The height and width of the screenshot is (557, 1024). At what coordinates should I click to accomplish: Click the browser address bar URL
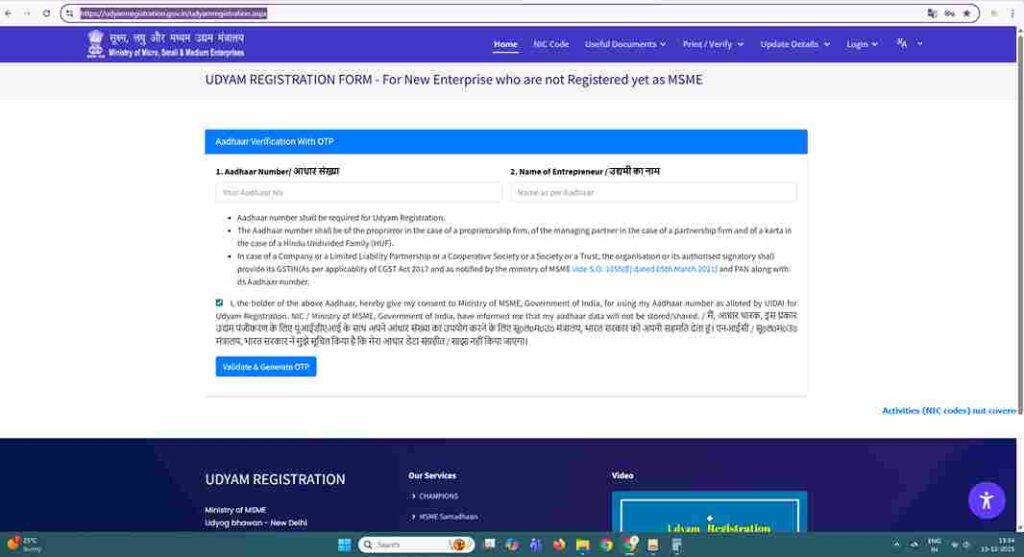(x=174, y=13)
